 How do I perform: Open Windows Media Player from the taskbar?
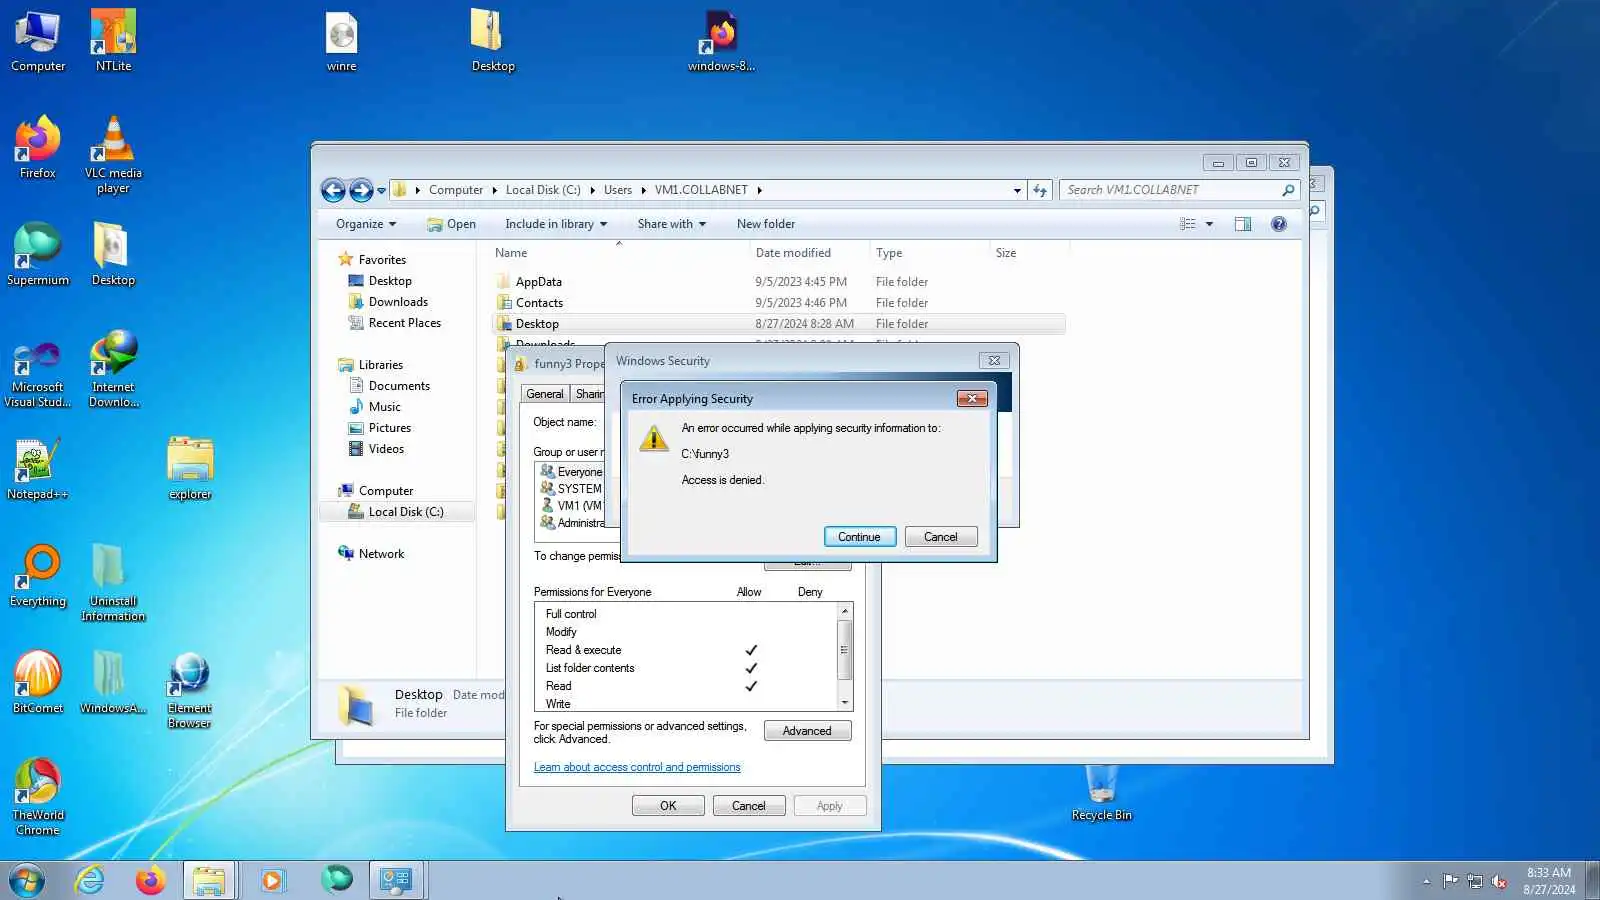pyautogui.click(x=272, y=880)
